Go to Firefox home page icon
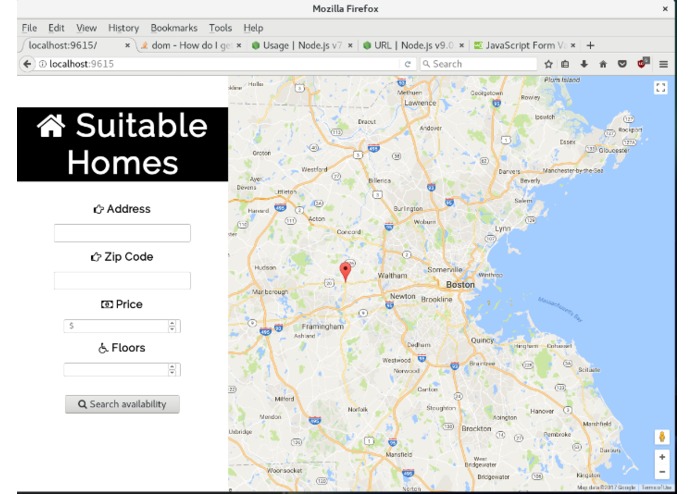This screenshot has height=494, width=695. click(x=603, y=64)
